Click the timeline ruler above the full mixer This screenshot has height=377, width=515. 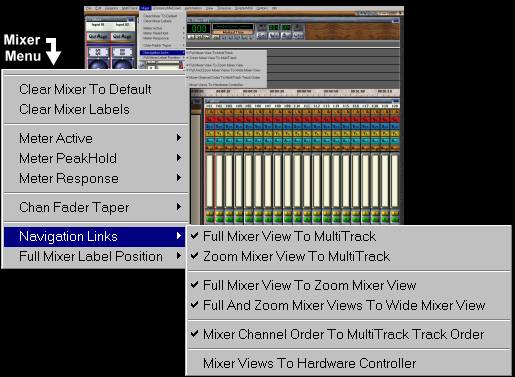295,91
